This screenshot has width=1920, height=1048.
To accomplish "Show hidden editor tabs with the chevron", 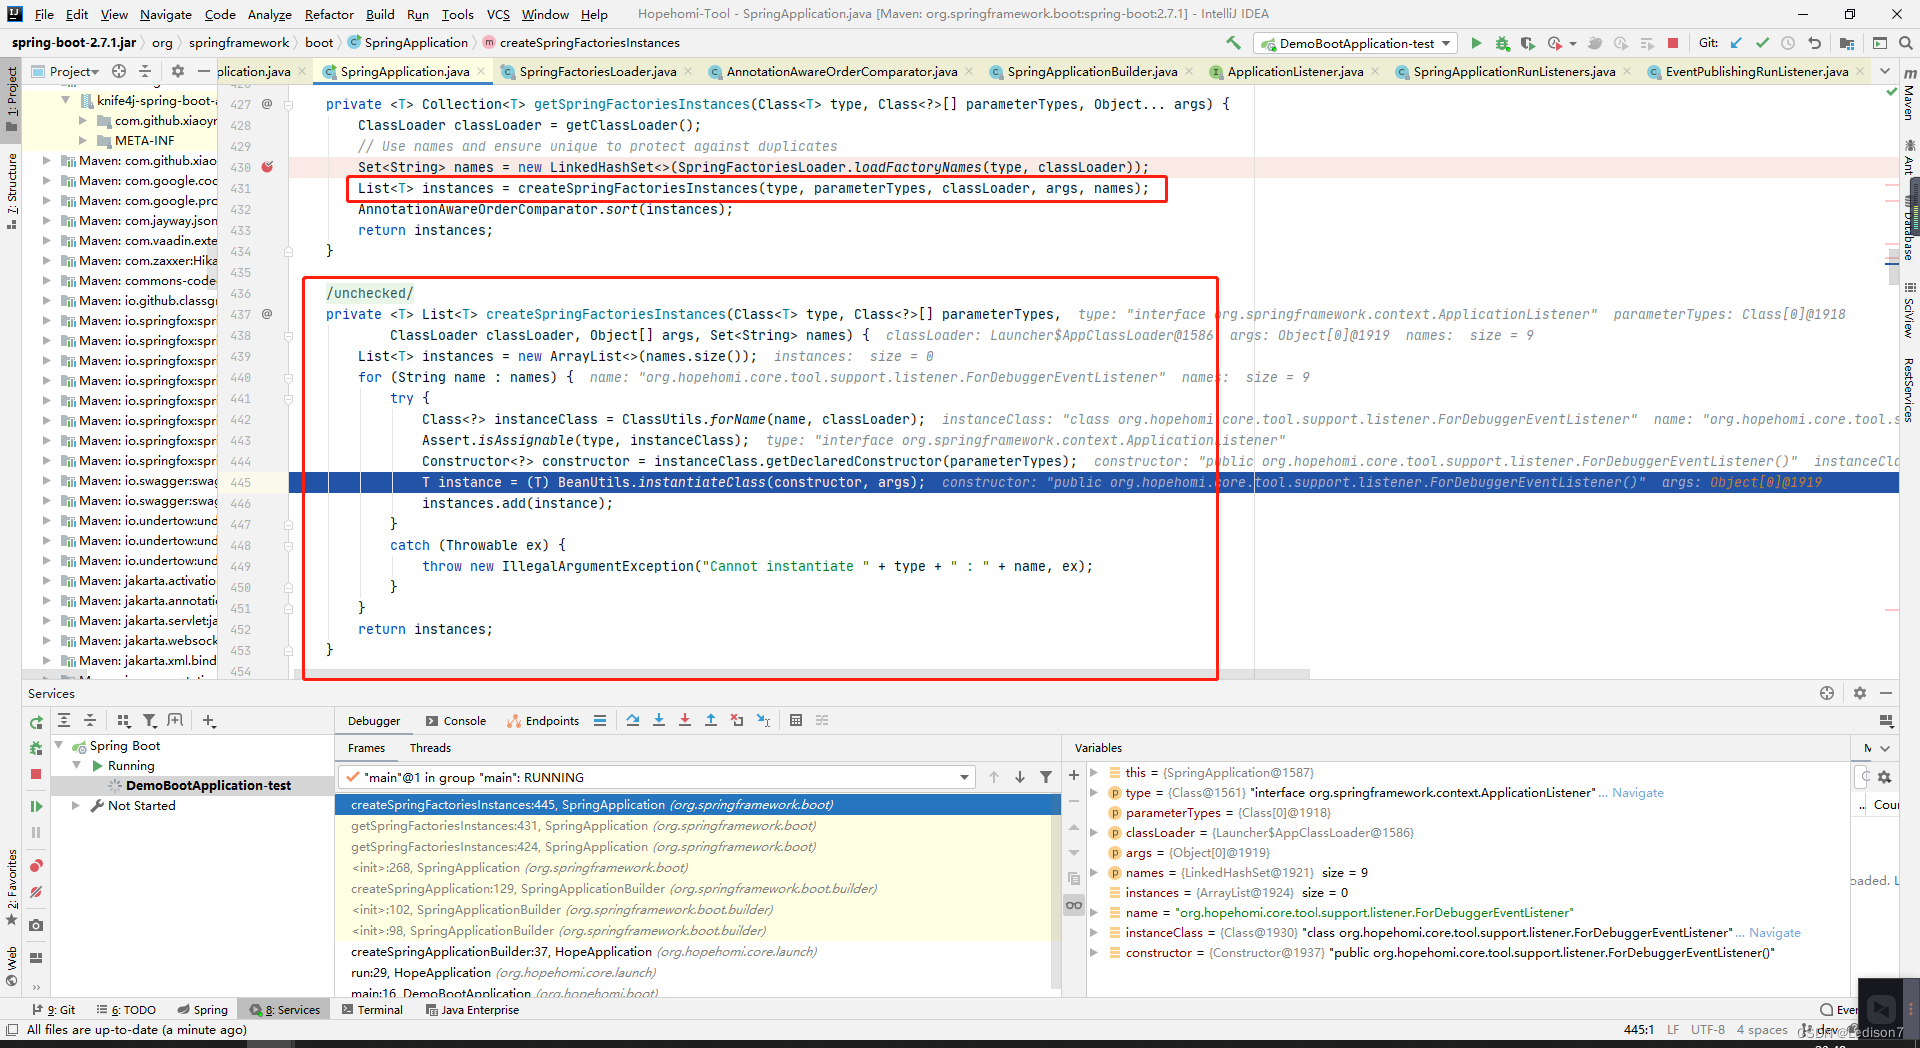I will (x=1885, y=71).
